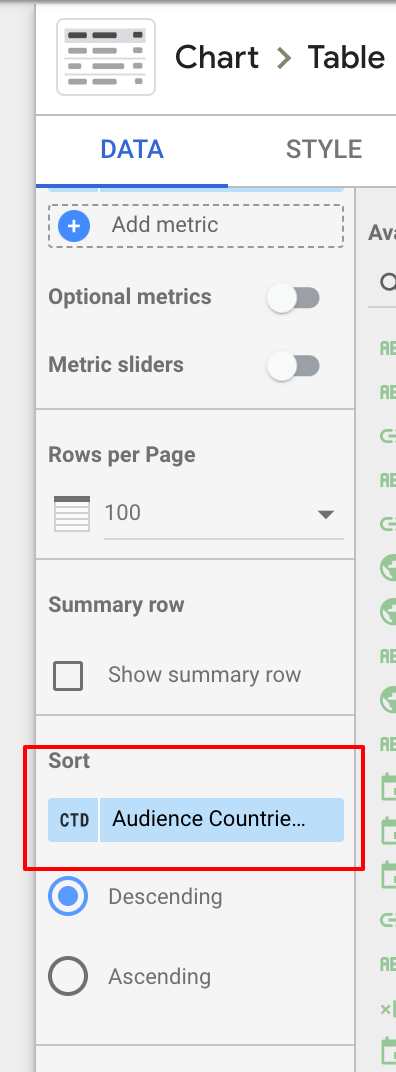
Task: Enable the Optional metrics toggle
Action: pyautogui.click(x=293, y=297)
